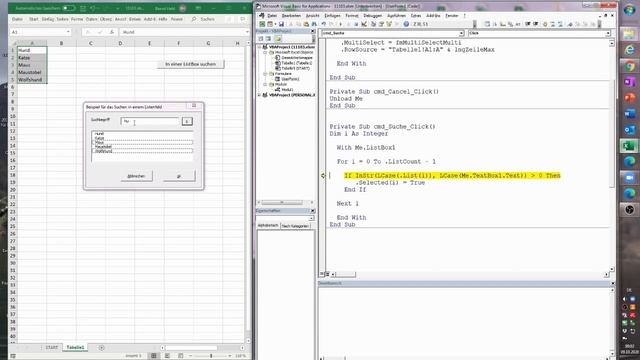Select Page Break Preview icon in status bar
The height and width of the screenshot is (360, 640).
pyautogui.click(x=181, y=356)
